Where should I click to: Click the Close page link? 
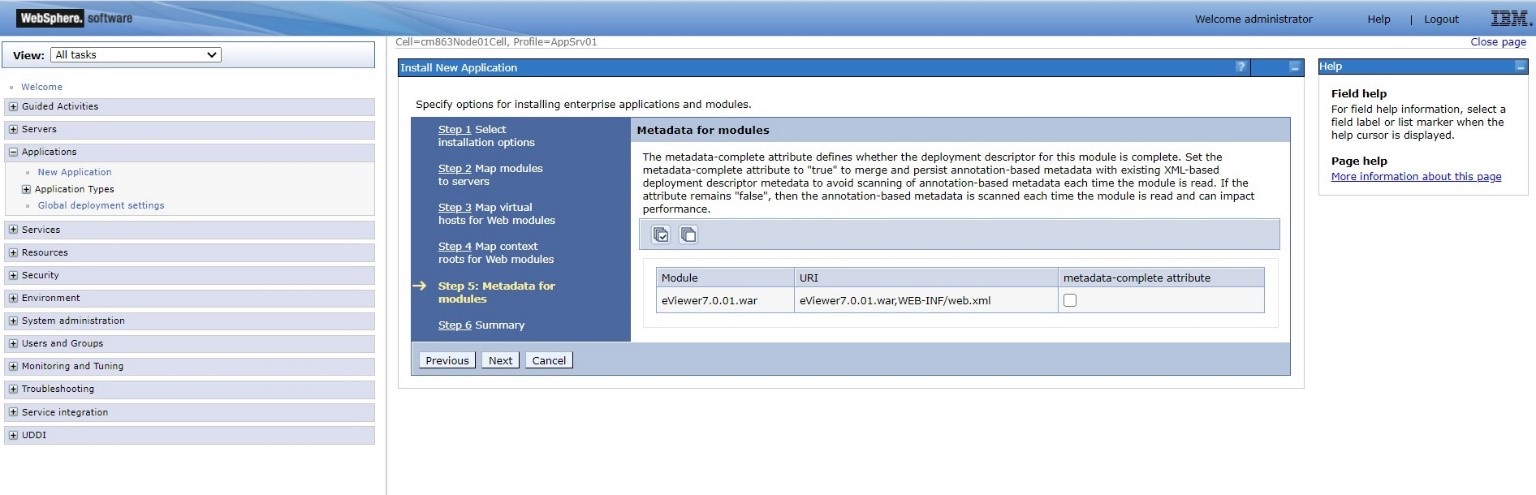1498,42
